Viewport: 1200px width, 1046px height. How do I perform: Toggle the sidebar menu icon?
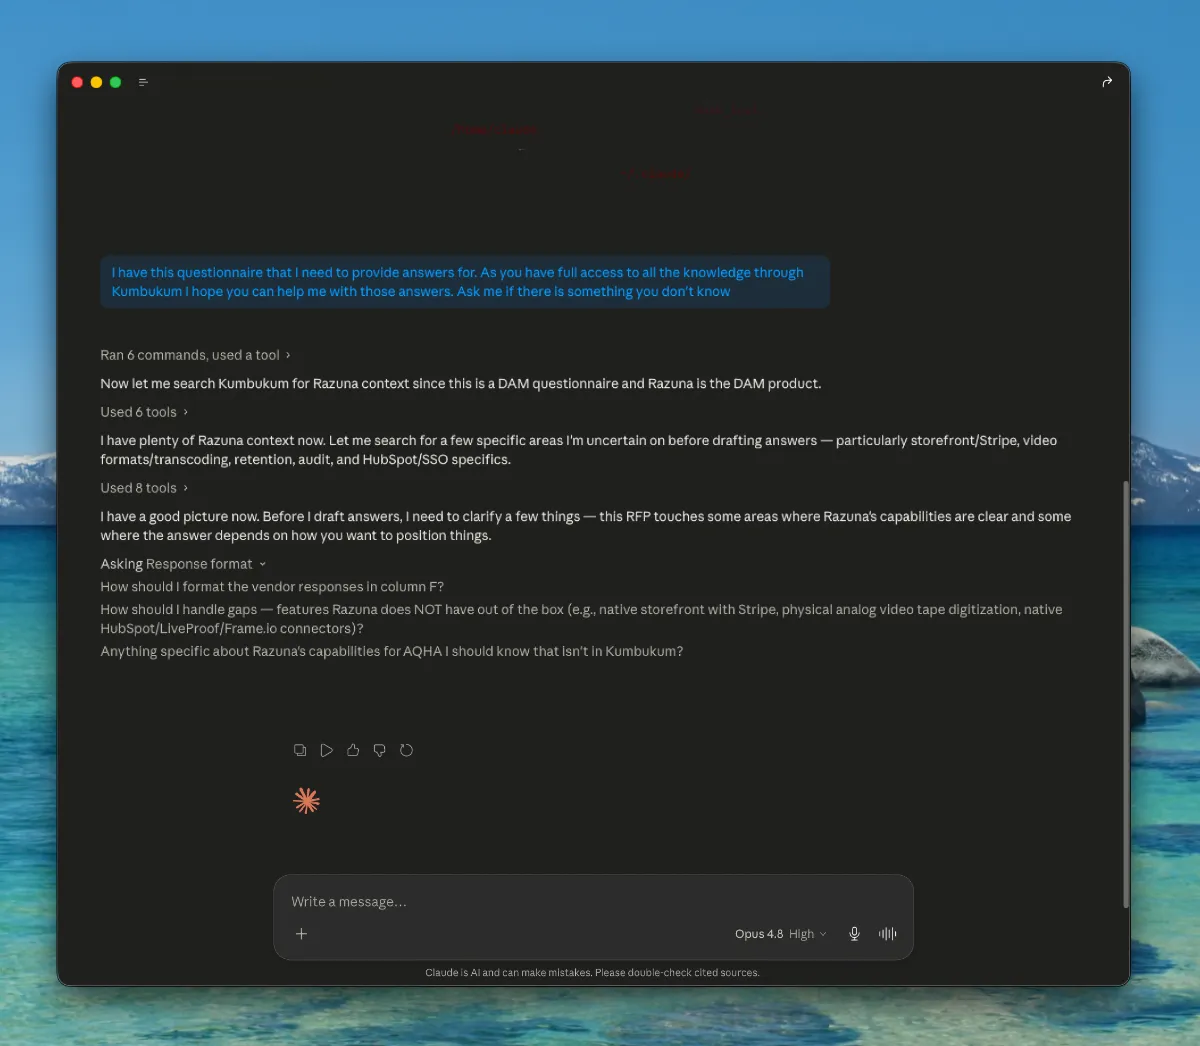tap(143, 82)
